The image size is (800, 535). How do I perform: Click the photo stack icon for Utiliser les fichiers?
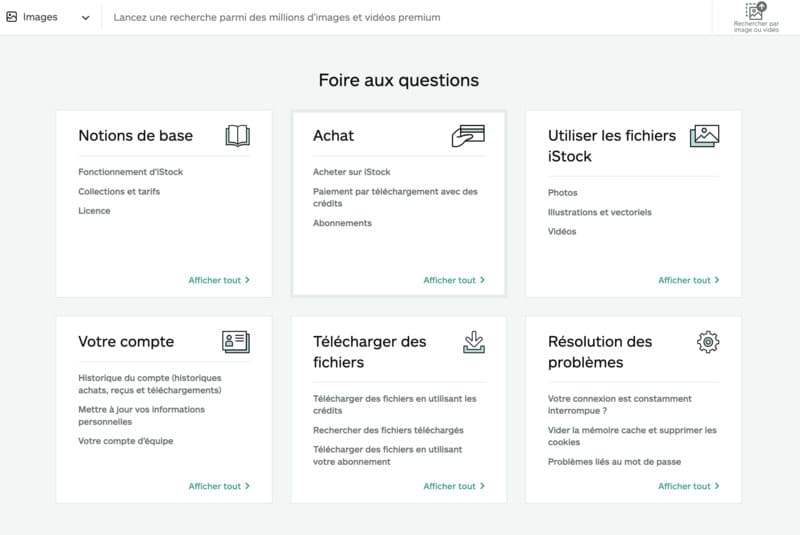(705, 136)
